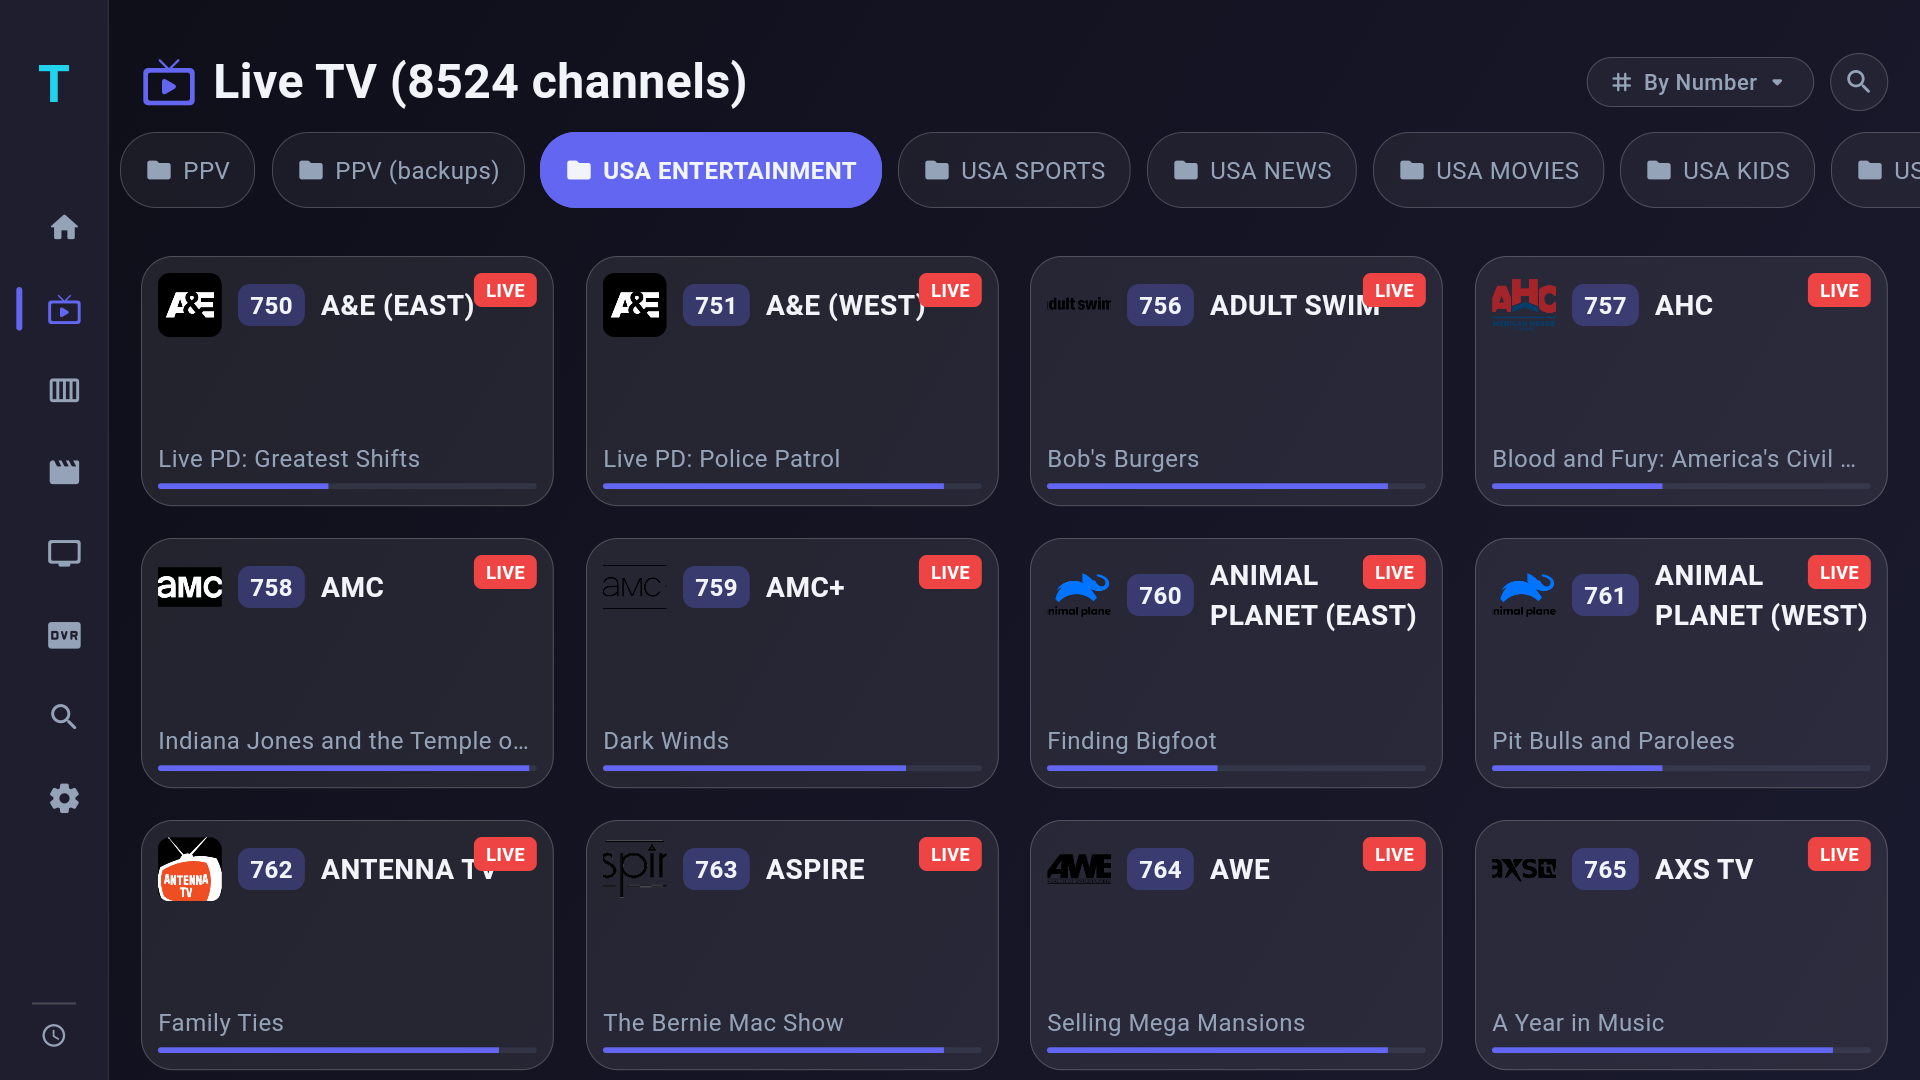Screen dimensions: 1920x1080
Task: Click the AMC+ channel logo
Action: [x=635, y=587]
